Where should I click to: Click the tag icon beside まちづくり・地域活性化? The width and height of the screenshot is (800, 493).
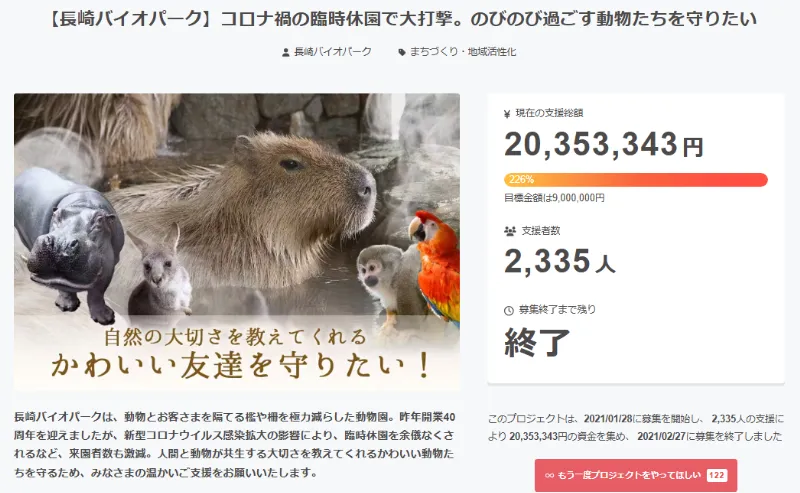point(402,52)
